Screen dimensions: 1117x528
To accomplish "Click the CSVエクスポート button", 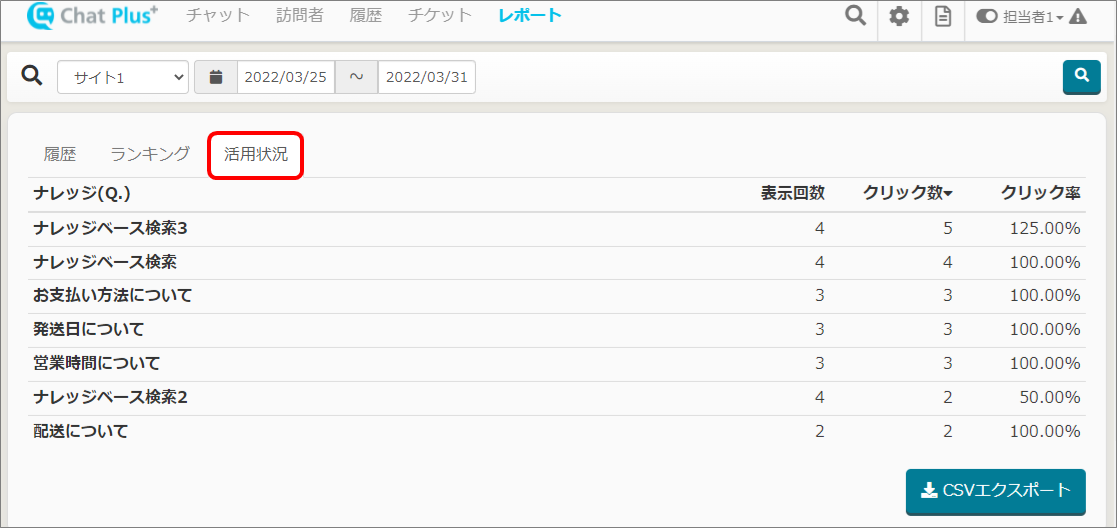I will 996,491.
